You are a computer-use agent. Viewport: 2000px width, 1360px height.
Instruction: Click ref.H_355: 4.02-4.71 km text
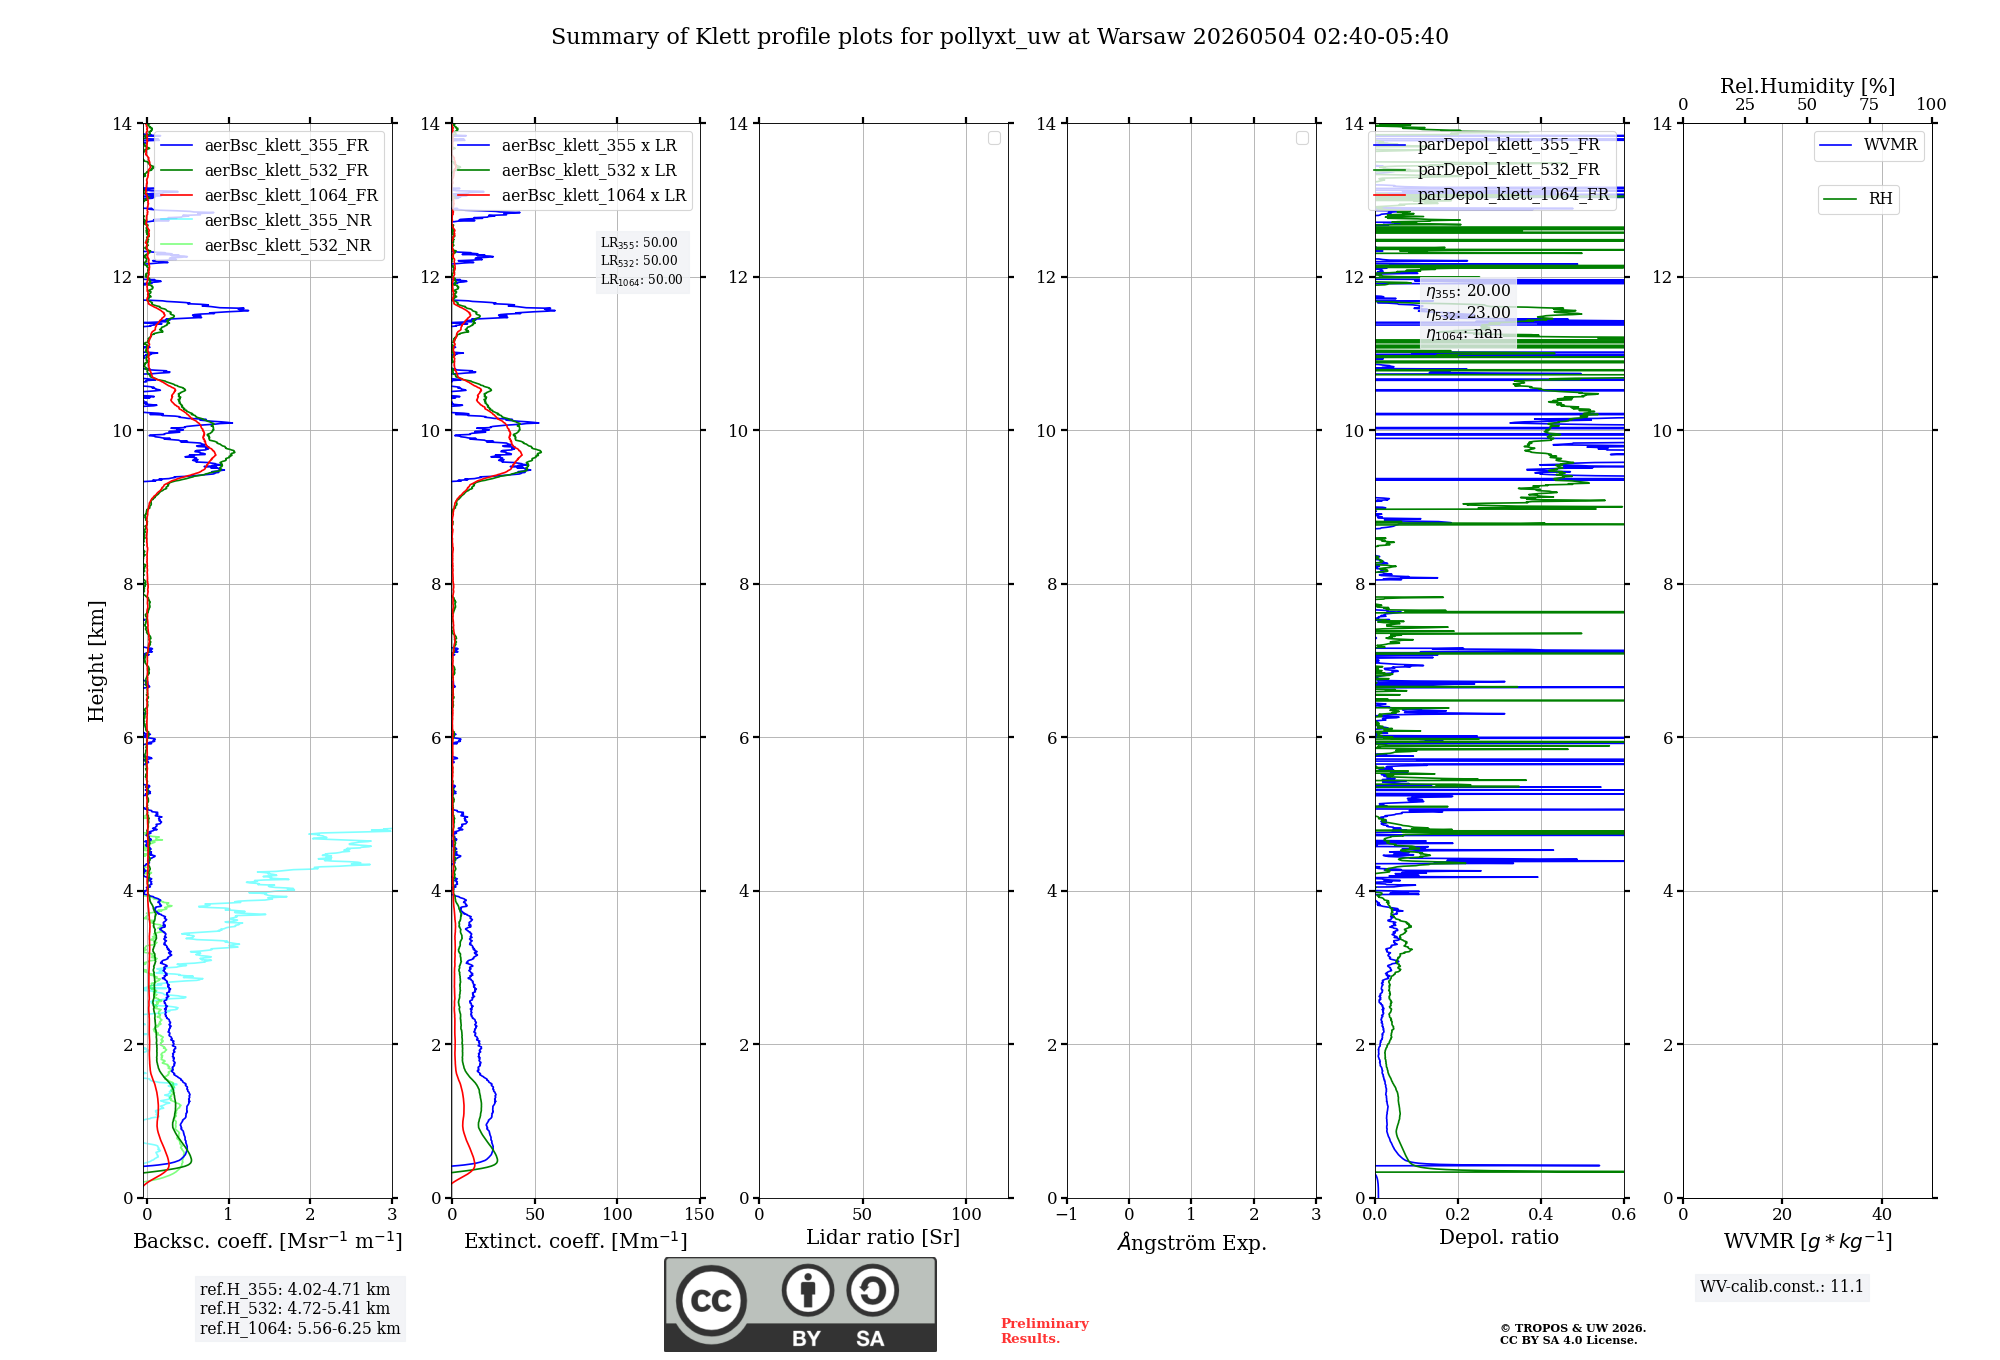(295, 1290)
